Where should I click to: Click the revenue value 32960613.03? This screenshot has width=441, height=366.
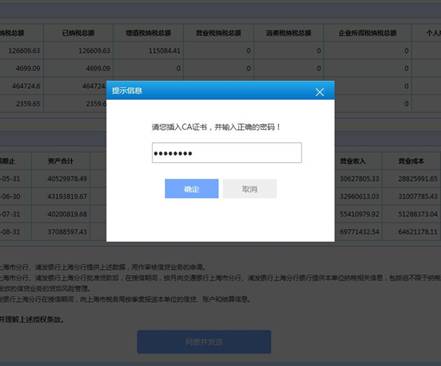coord(359,196)
